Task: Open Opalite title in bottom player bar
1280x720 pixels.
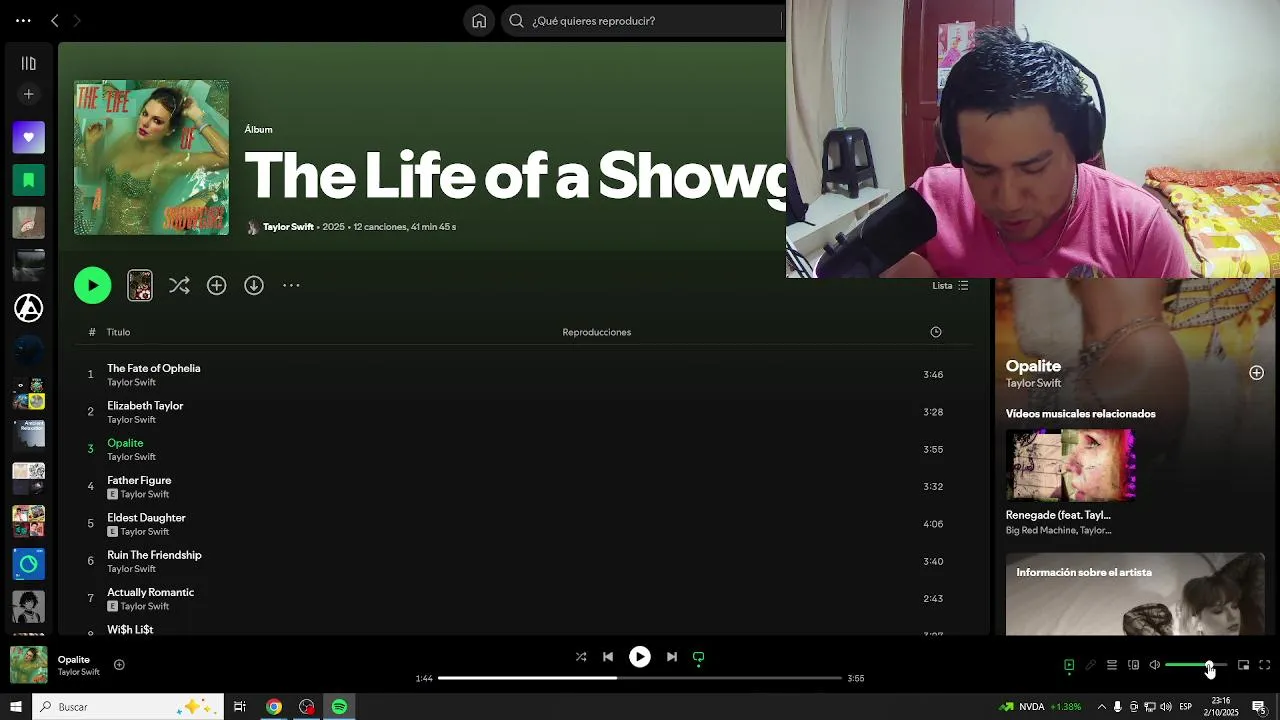Action: (x=74, y=660)
